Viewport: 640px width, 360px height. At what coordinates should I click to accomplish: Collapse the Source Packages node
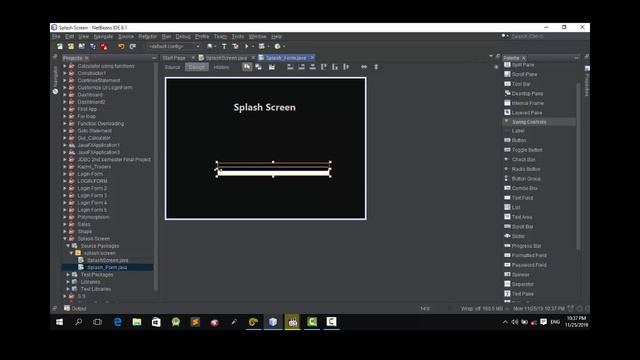(x=68, y=246)
